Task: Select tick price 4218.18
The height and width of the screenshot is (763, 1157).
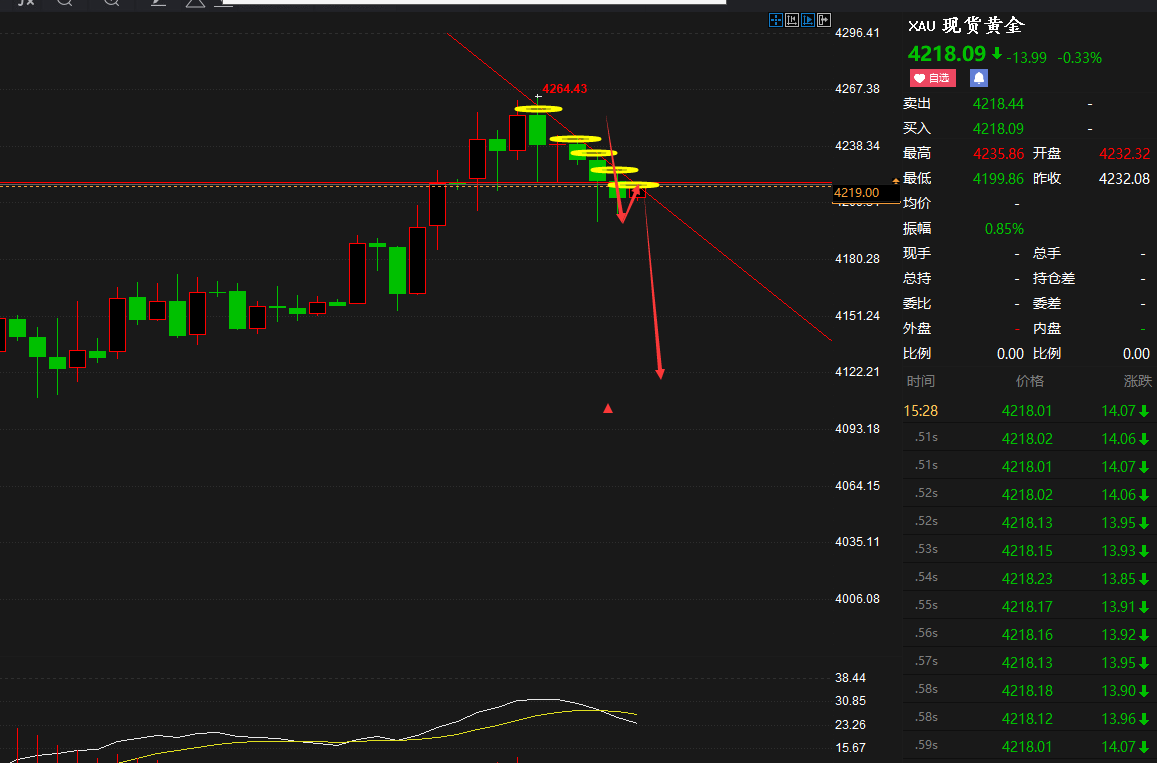Action: [1027, 691]
